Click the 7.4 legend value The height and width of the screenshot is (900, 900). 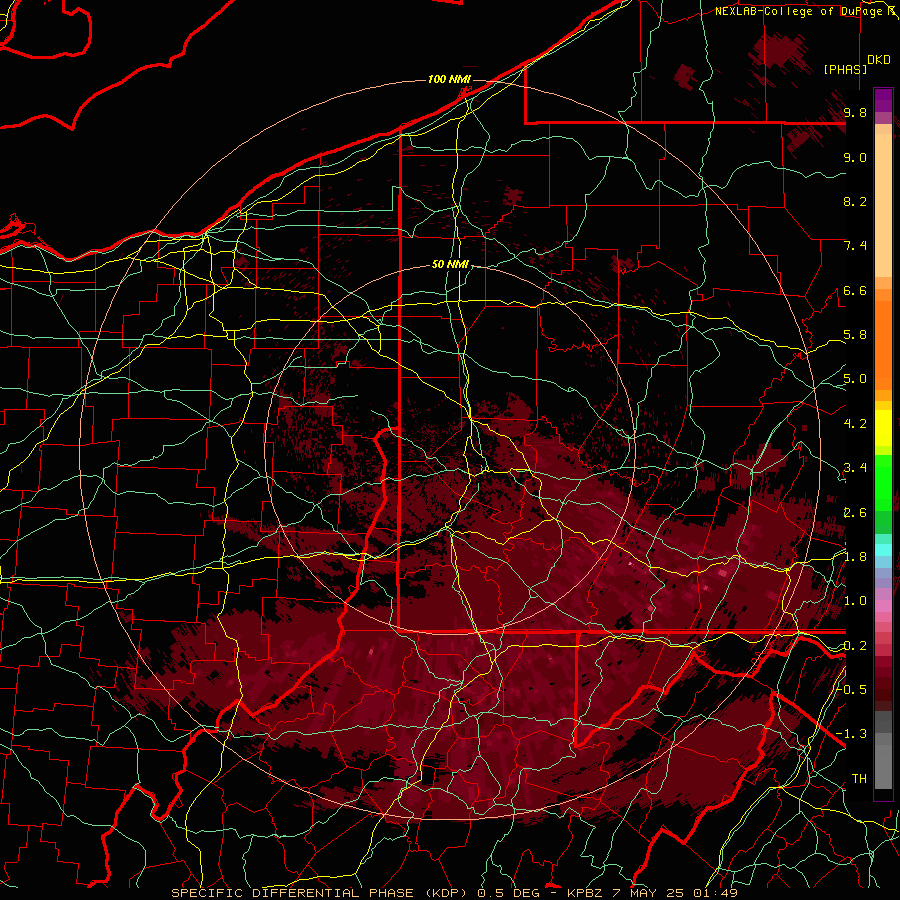tap(855, 246)
